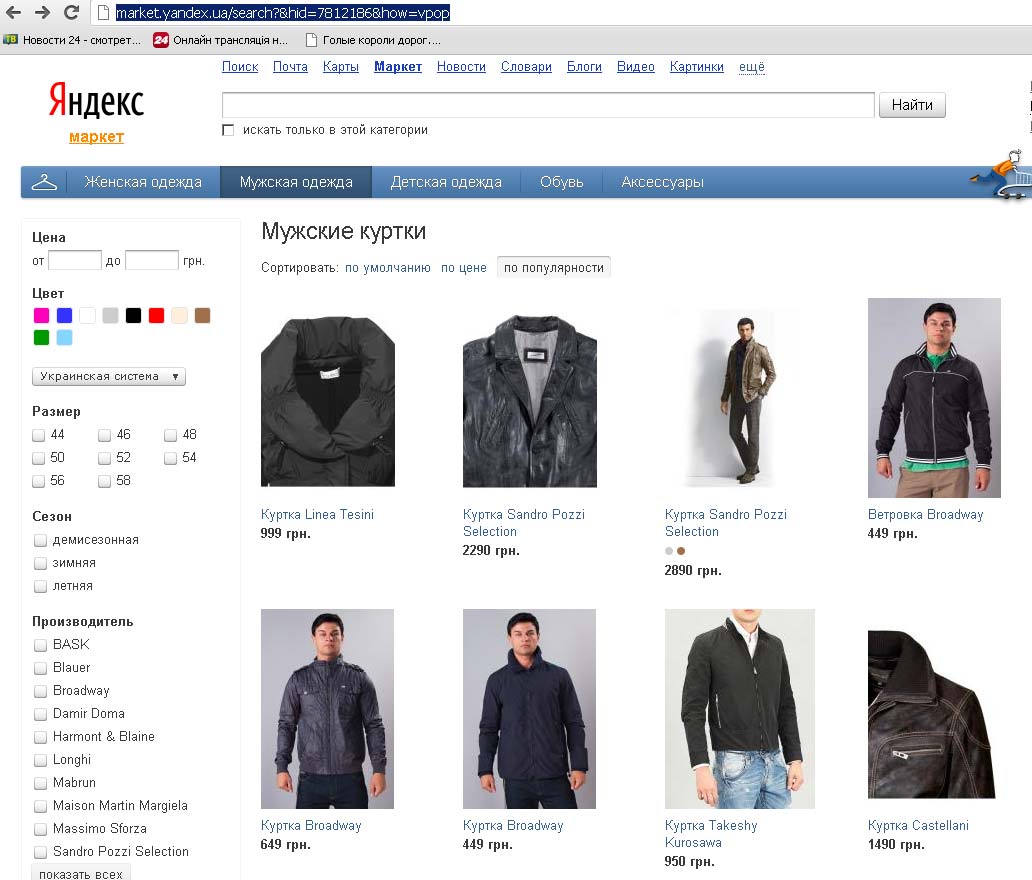
Task: Open the Украинская система size dropdown
Action: point(109,377)
